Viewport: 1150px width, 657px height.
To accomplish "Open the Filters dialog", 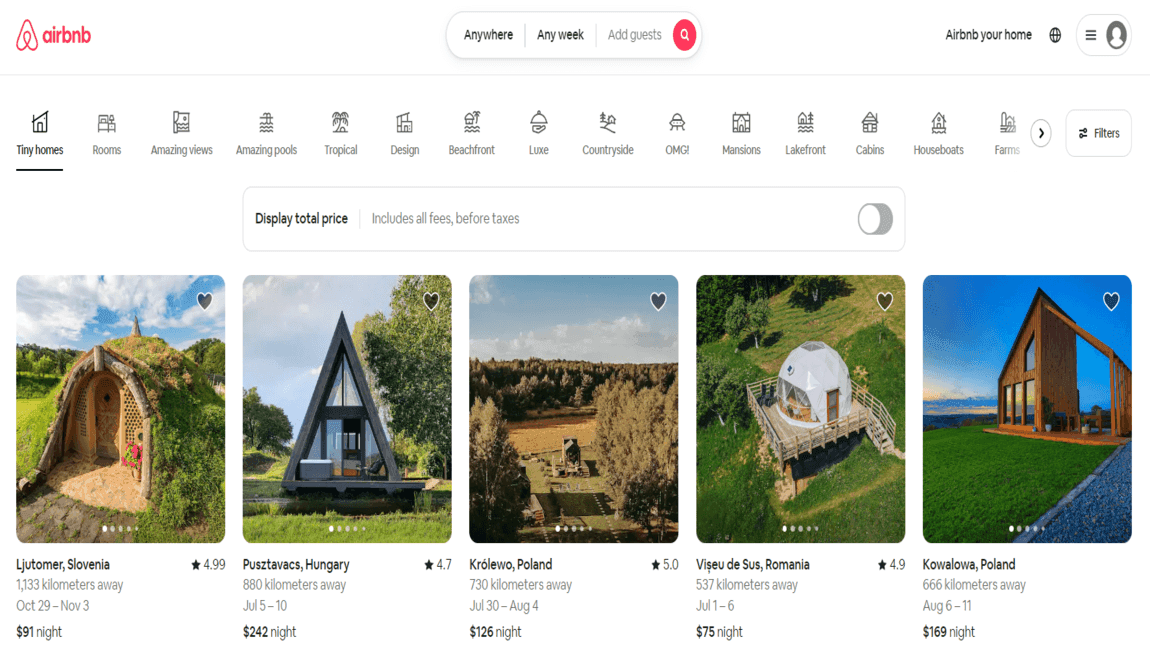I will click(x=1098, y=132).
